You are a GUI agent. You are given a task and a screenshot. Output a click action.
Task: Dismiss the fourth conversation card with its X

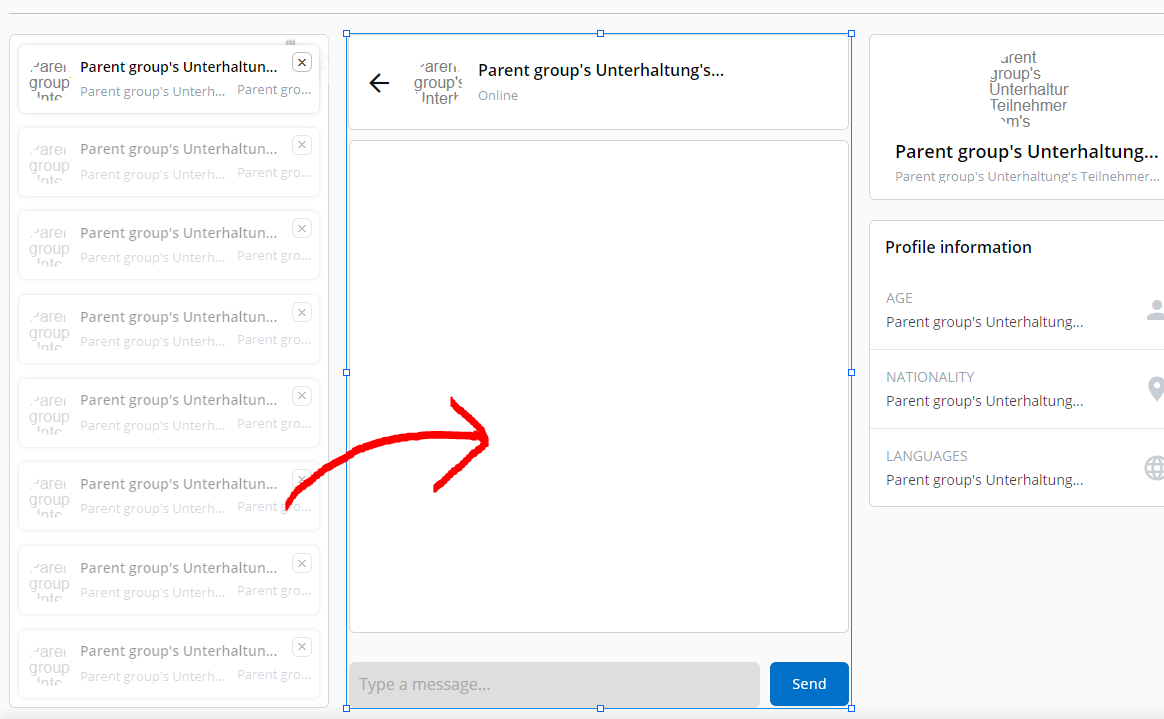[x=302, y=312]
